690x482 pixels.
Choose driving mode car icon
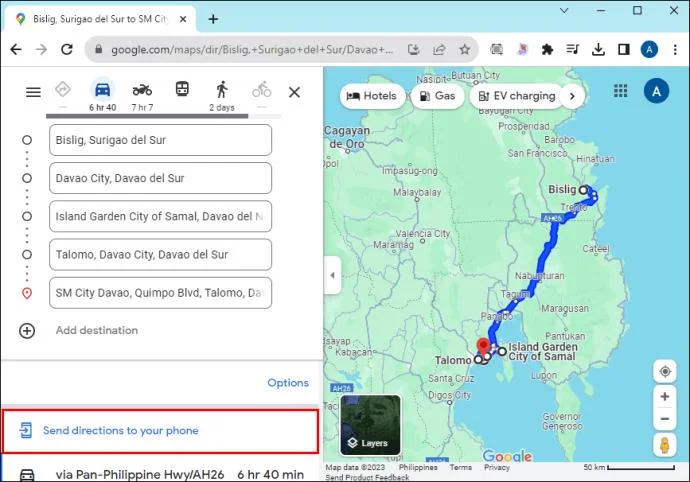[x=103, y=89]
